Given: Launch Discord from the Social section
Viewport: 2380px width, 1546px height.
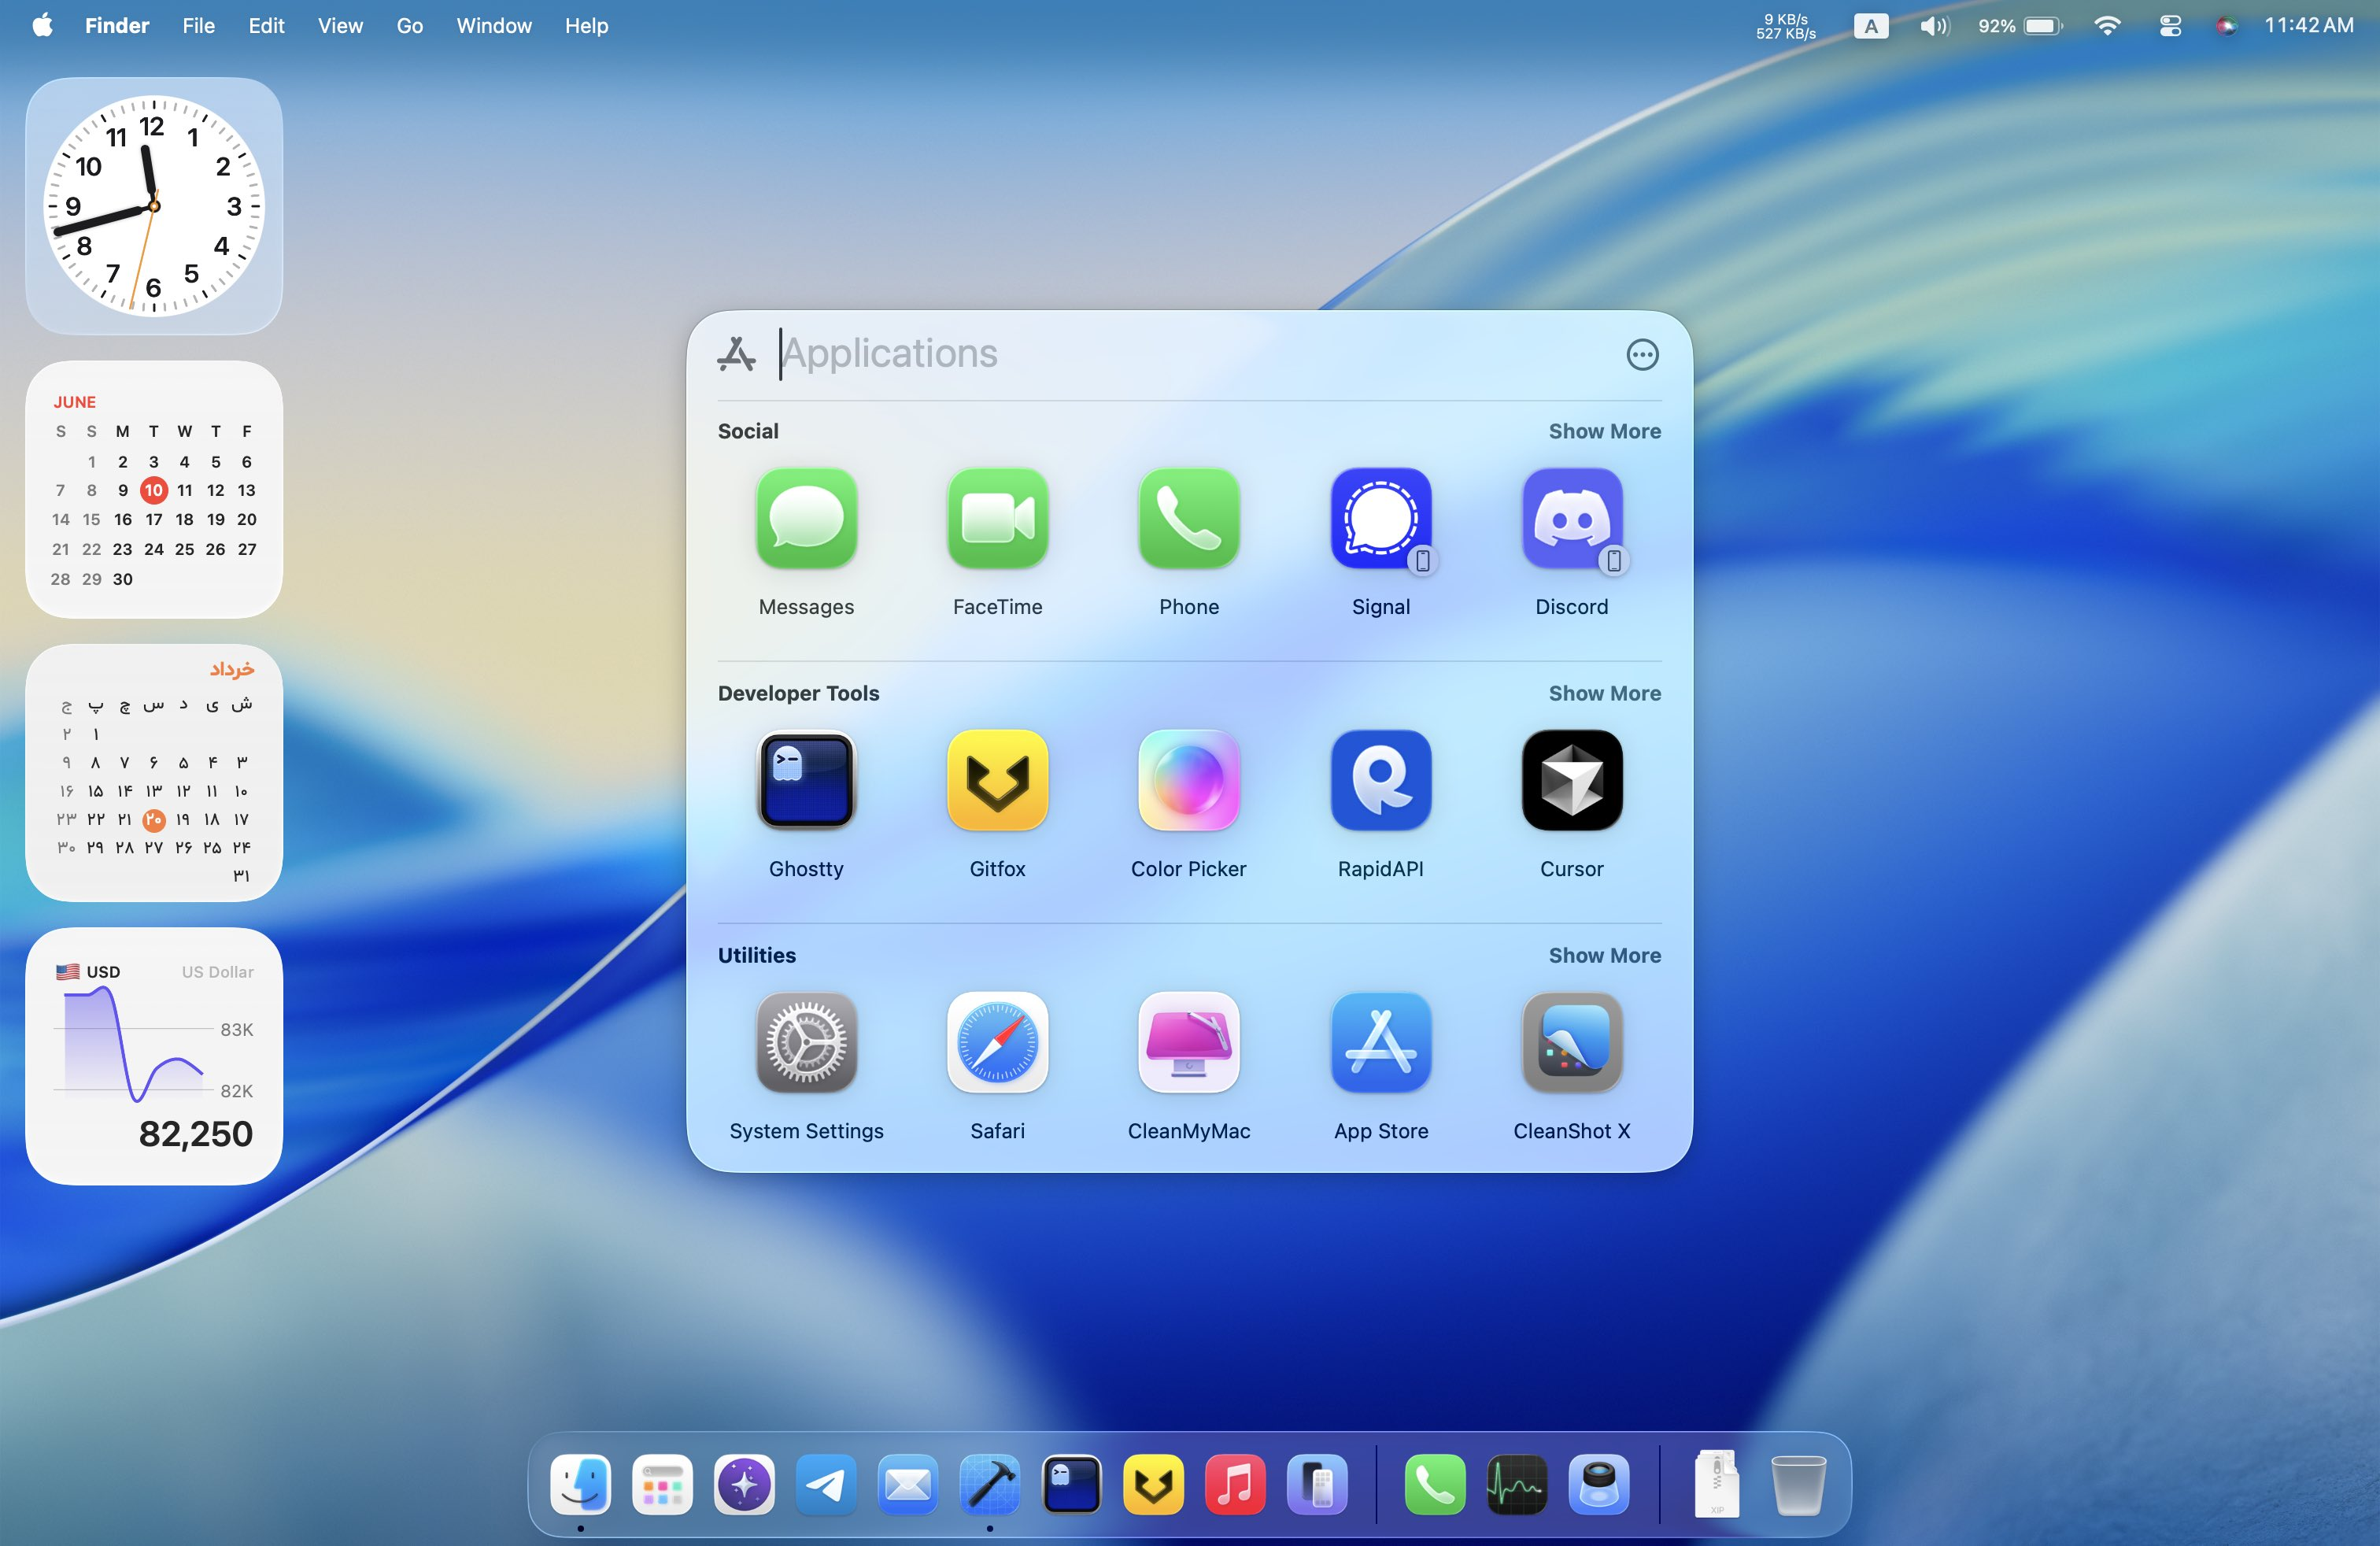Looking at the screenshot, I should (x=1571, y=518).
